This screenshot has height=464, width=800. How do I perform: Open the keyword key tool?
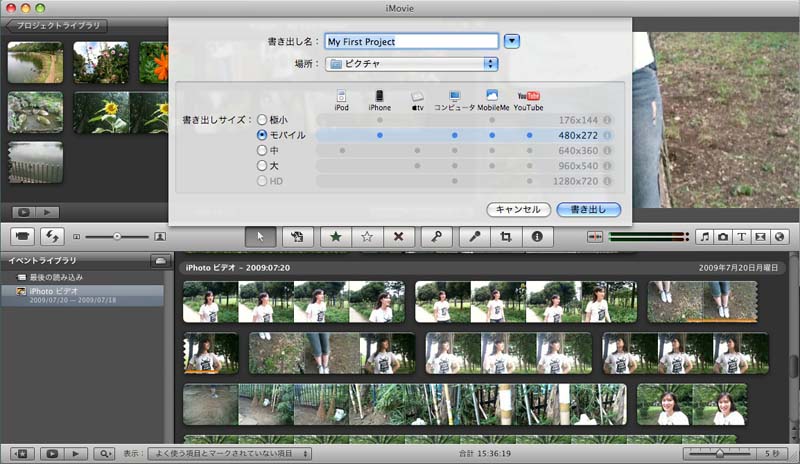click(437, 237)
